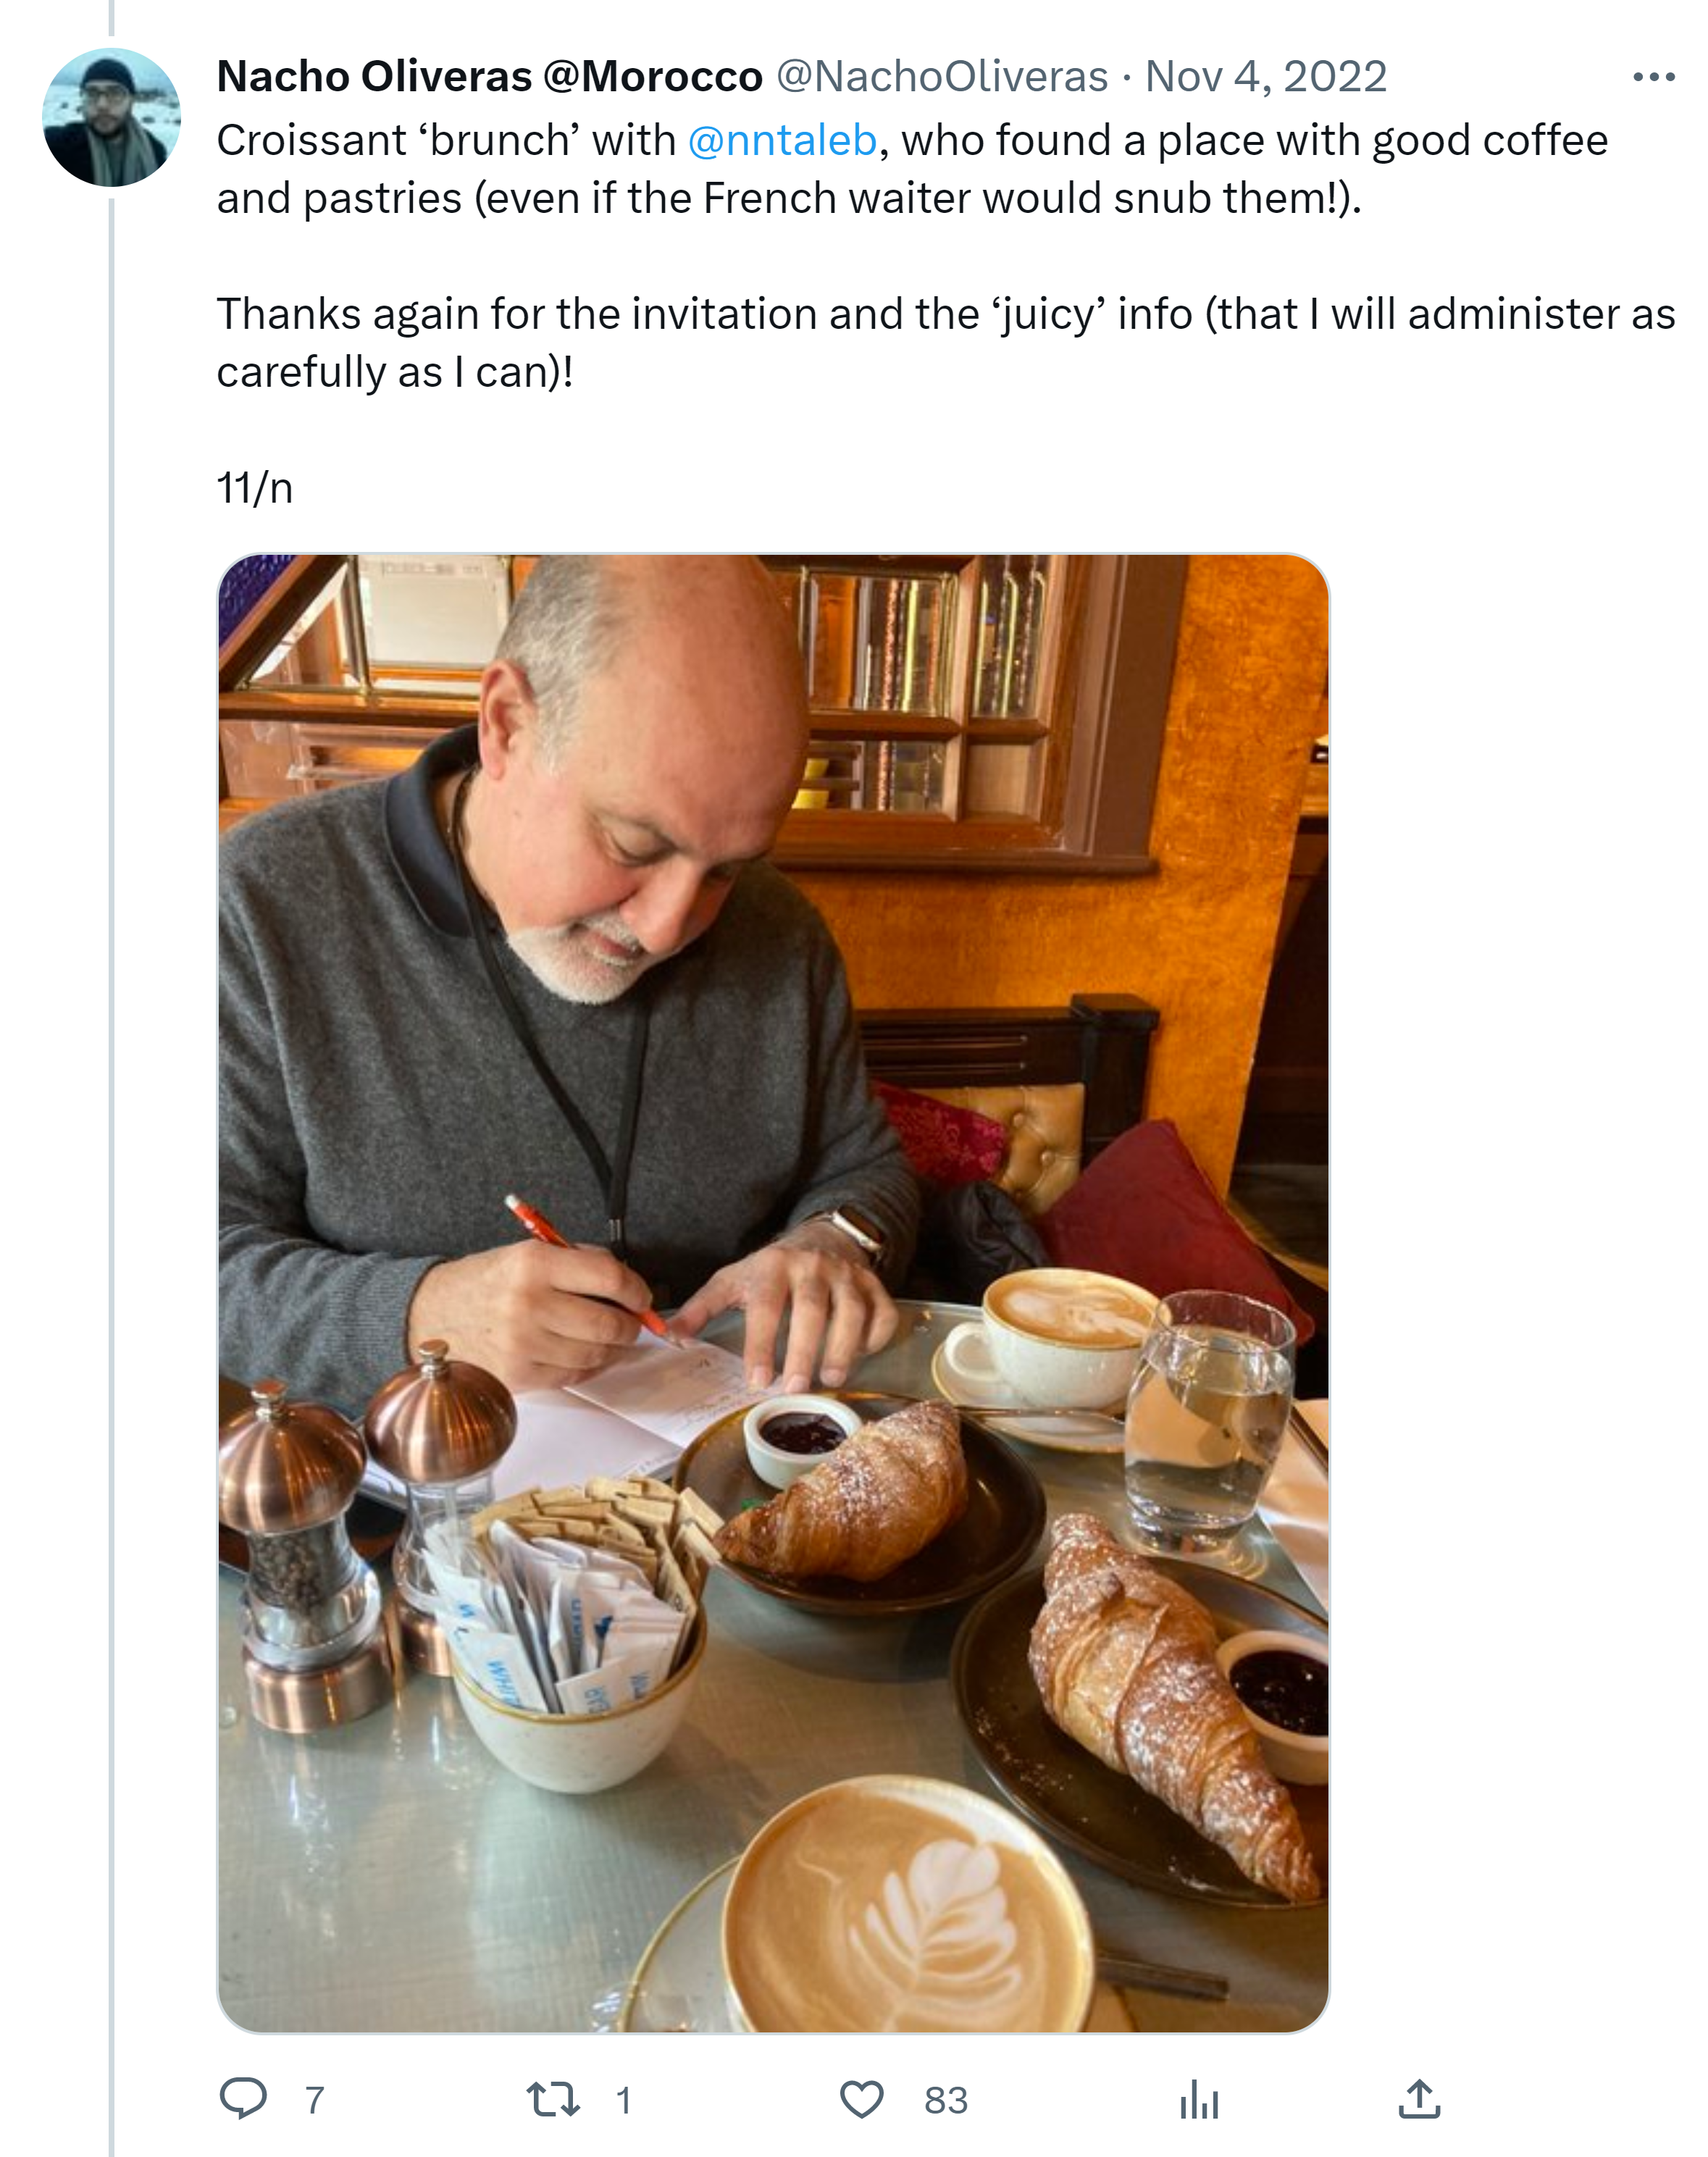The image size is (1708, 2157).
Task: Click the like count 83
Action: click(x=945, y=2099)
